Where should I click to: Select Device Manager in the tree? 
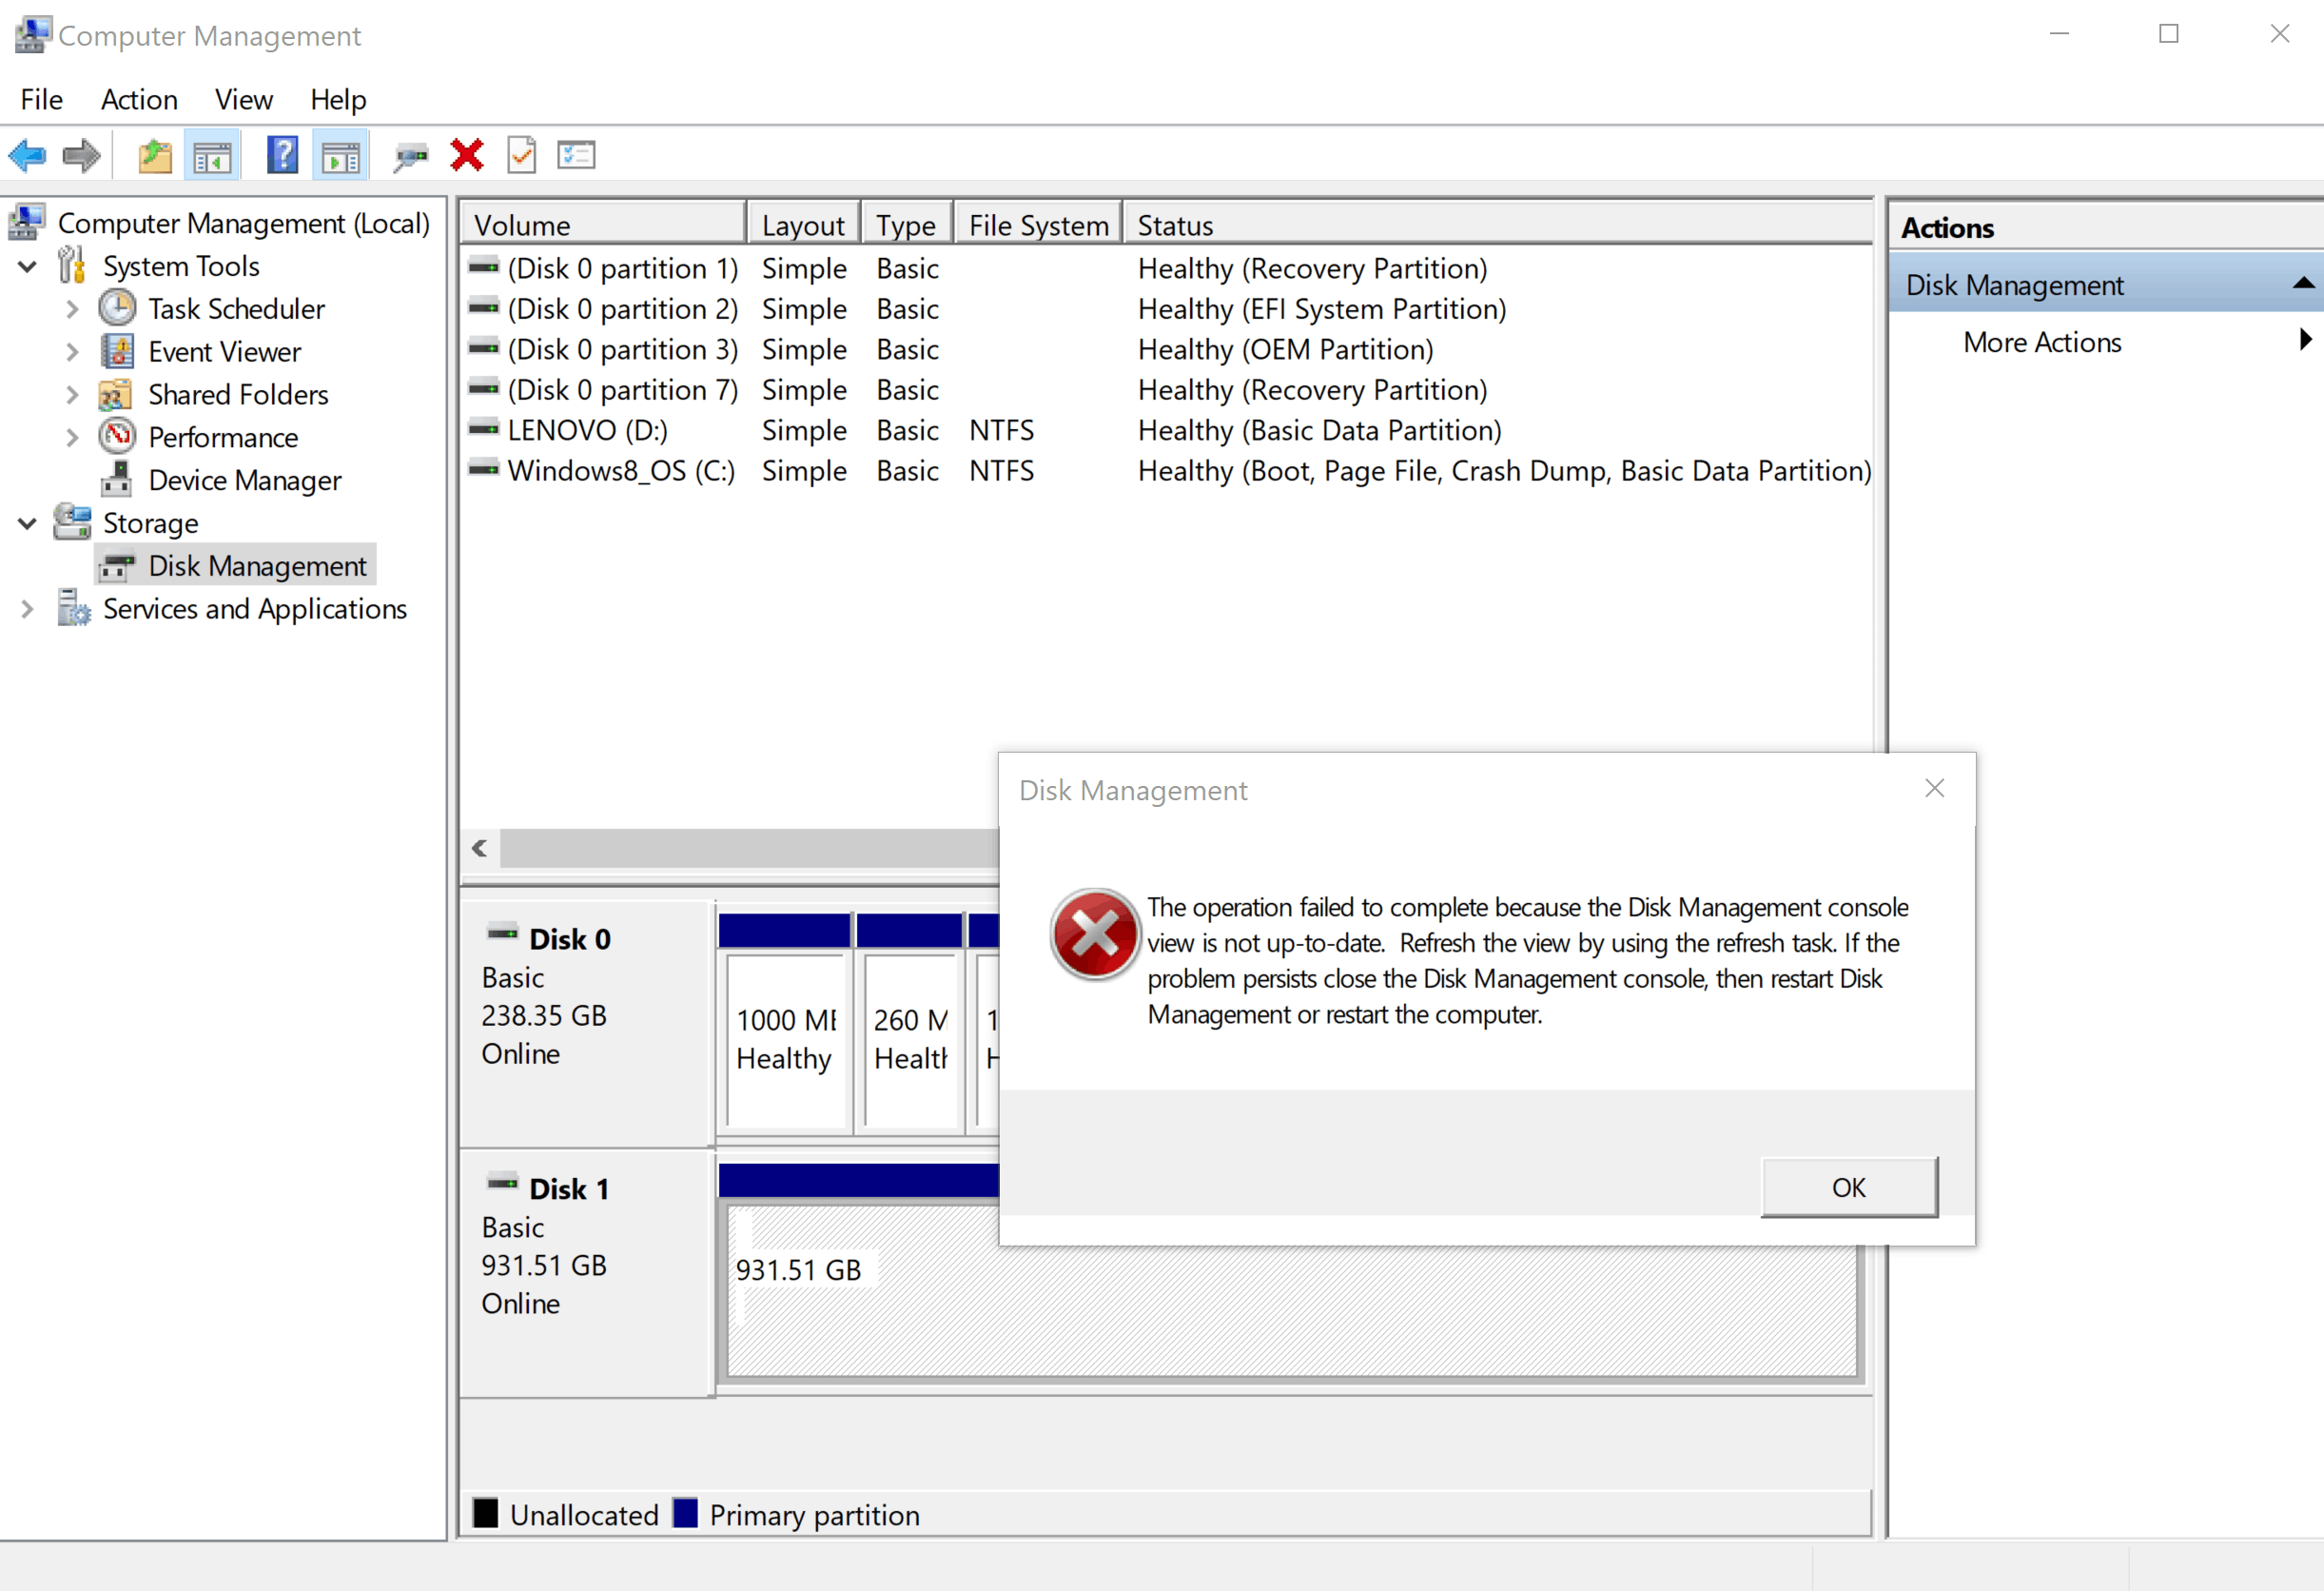pos(244,481)
